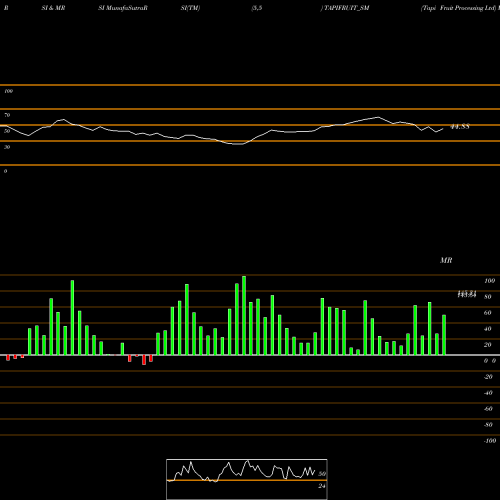Click the "-20" label on the MR scale
Screen dimensions: 500x500
[488, 377]
